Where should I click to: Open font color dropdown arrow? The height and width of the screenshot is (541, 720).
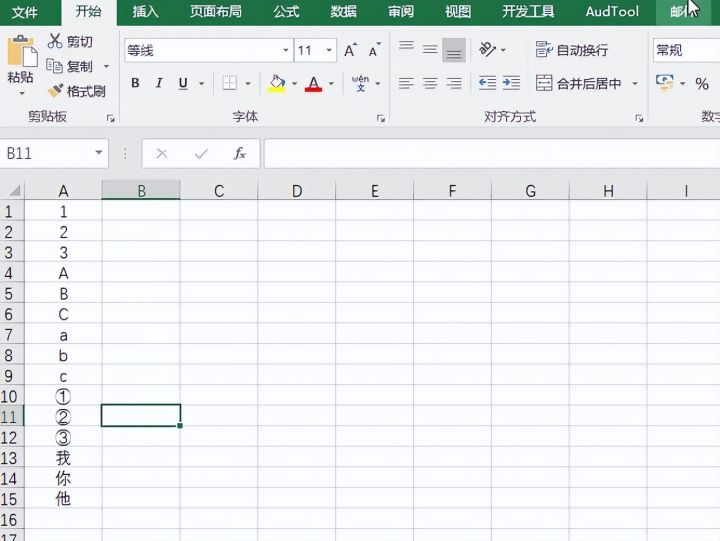(332, 84)
